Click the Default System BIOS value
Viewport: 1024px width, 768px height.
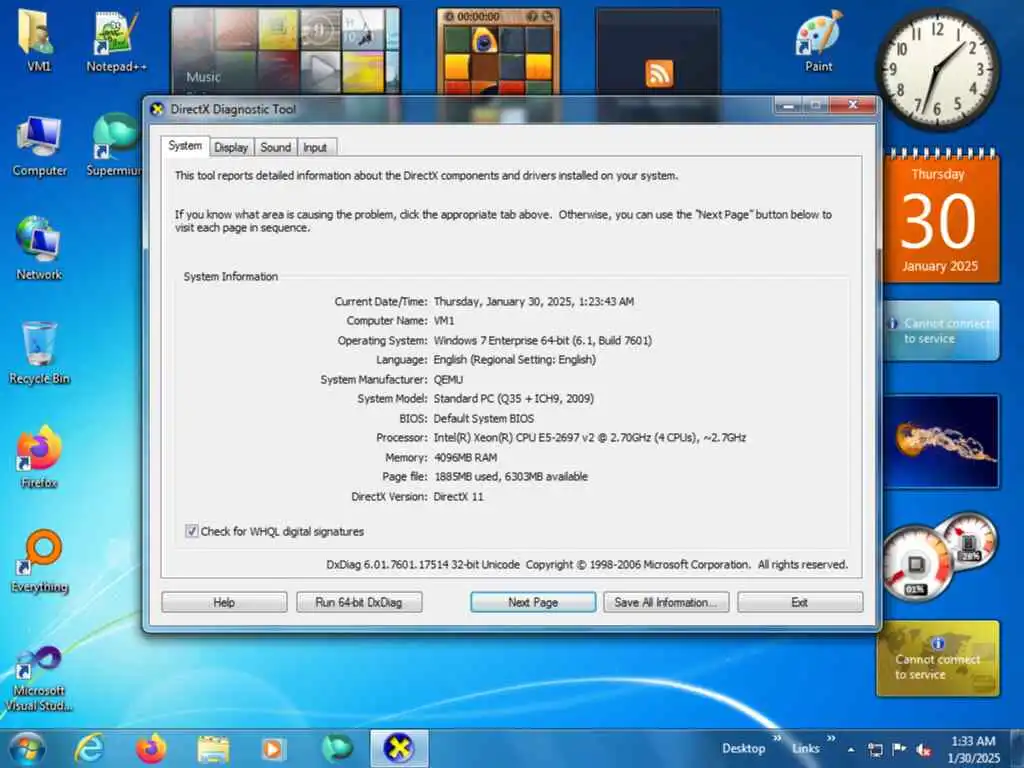(484, 418)
